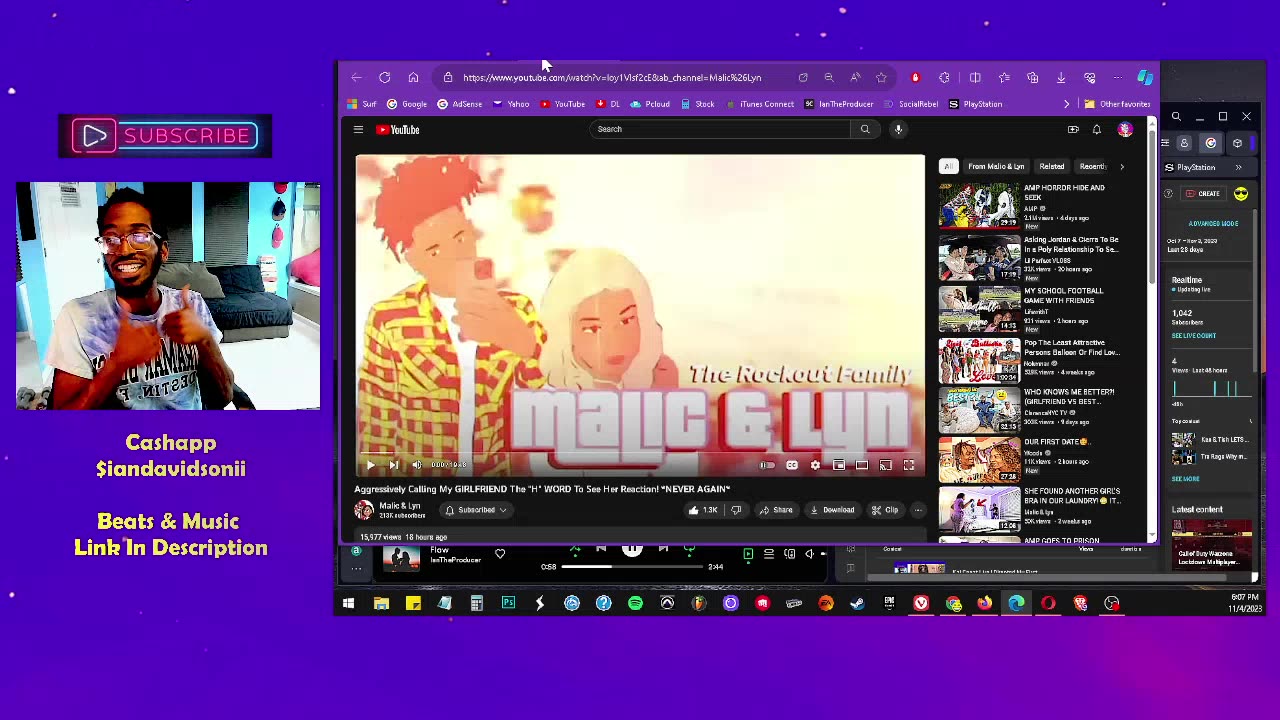Image resolution: width=1280 pixels, height=720 pixels.
Task: Click CREATE in side panel
Action: tap(1203, 194)
